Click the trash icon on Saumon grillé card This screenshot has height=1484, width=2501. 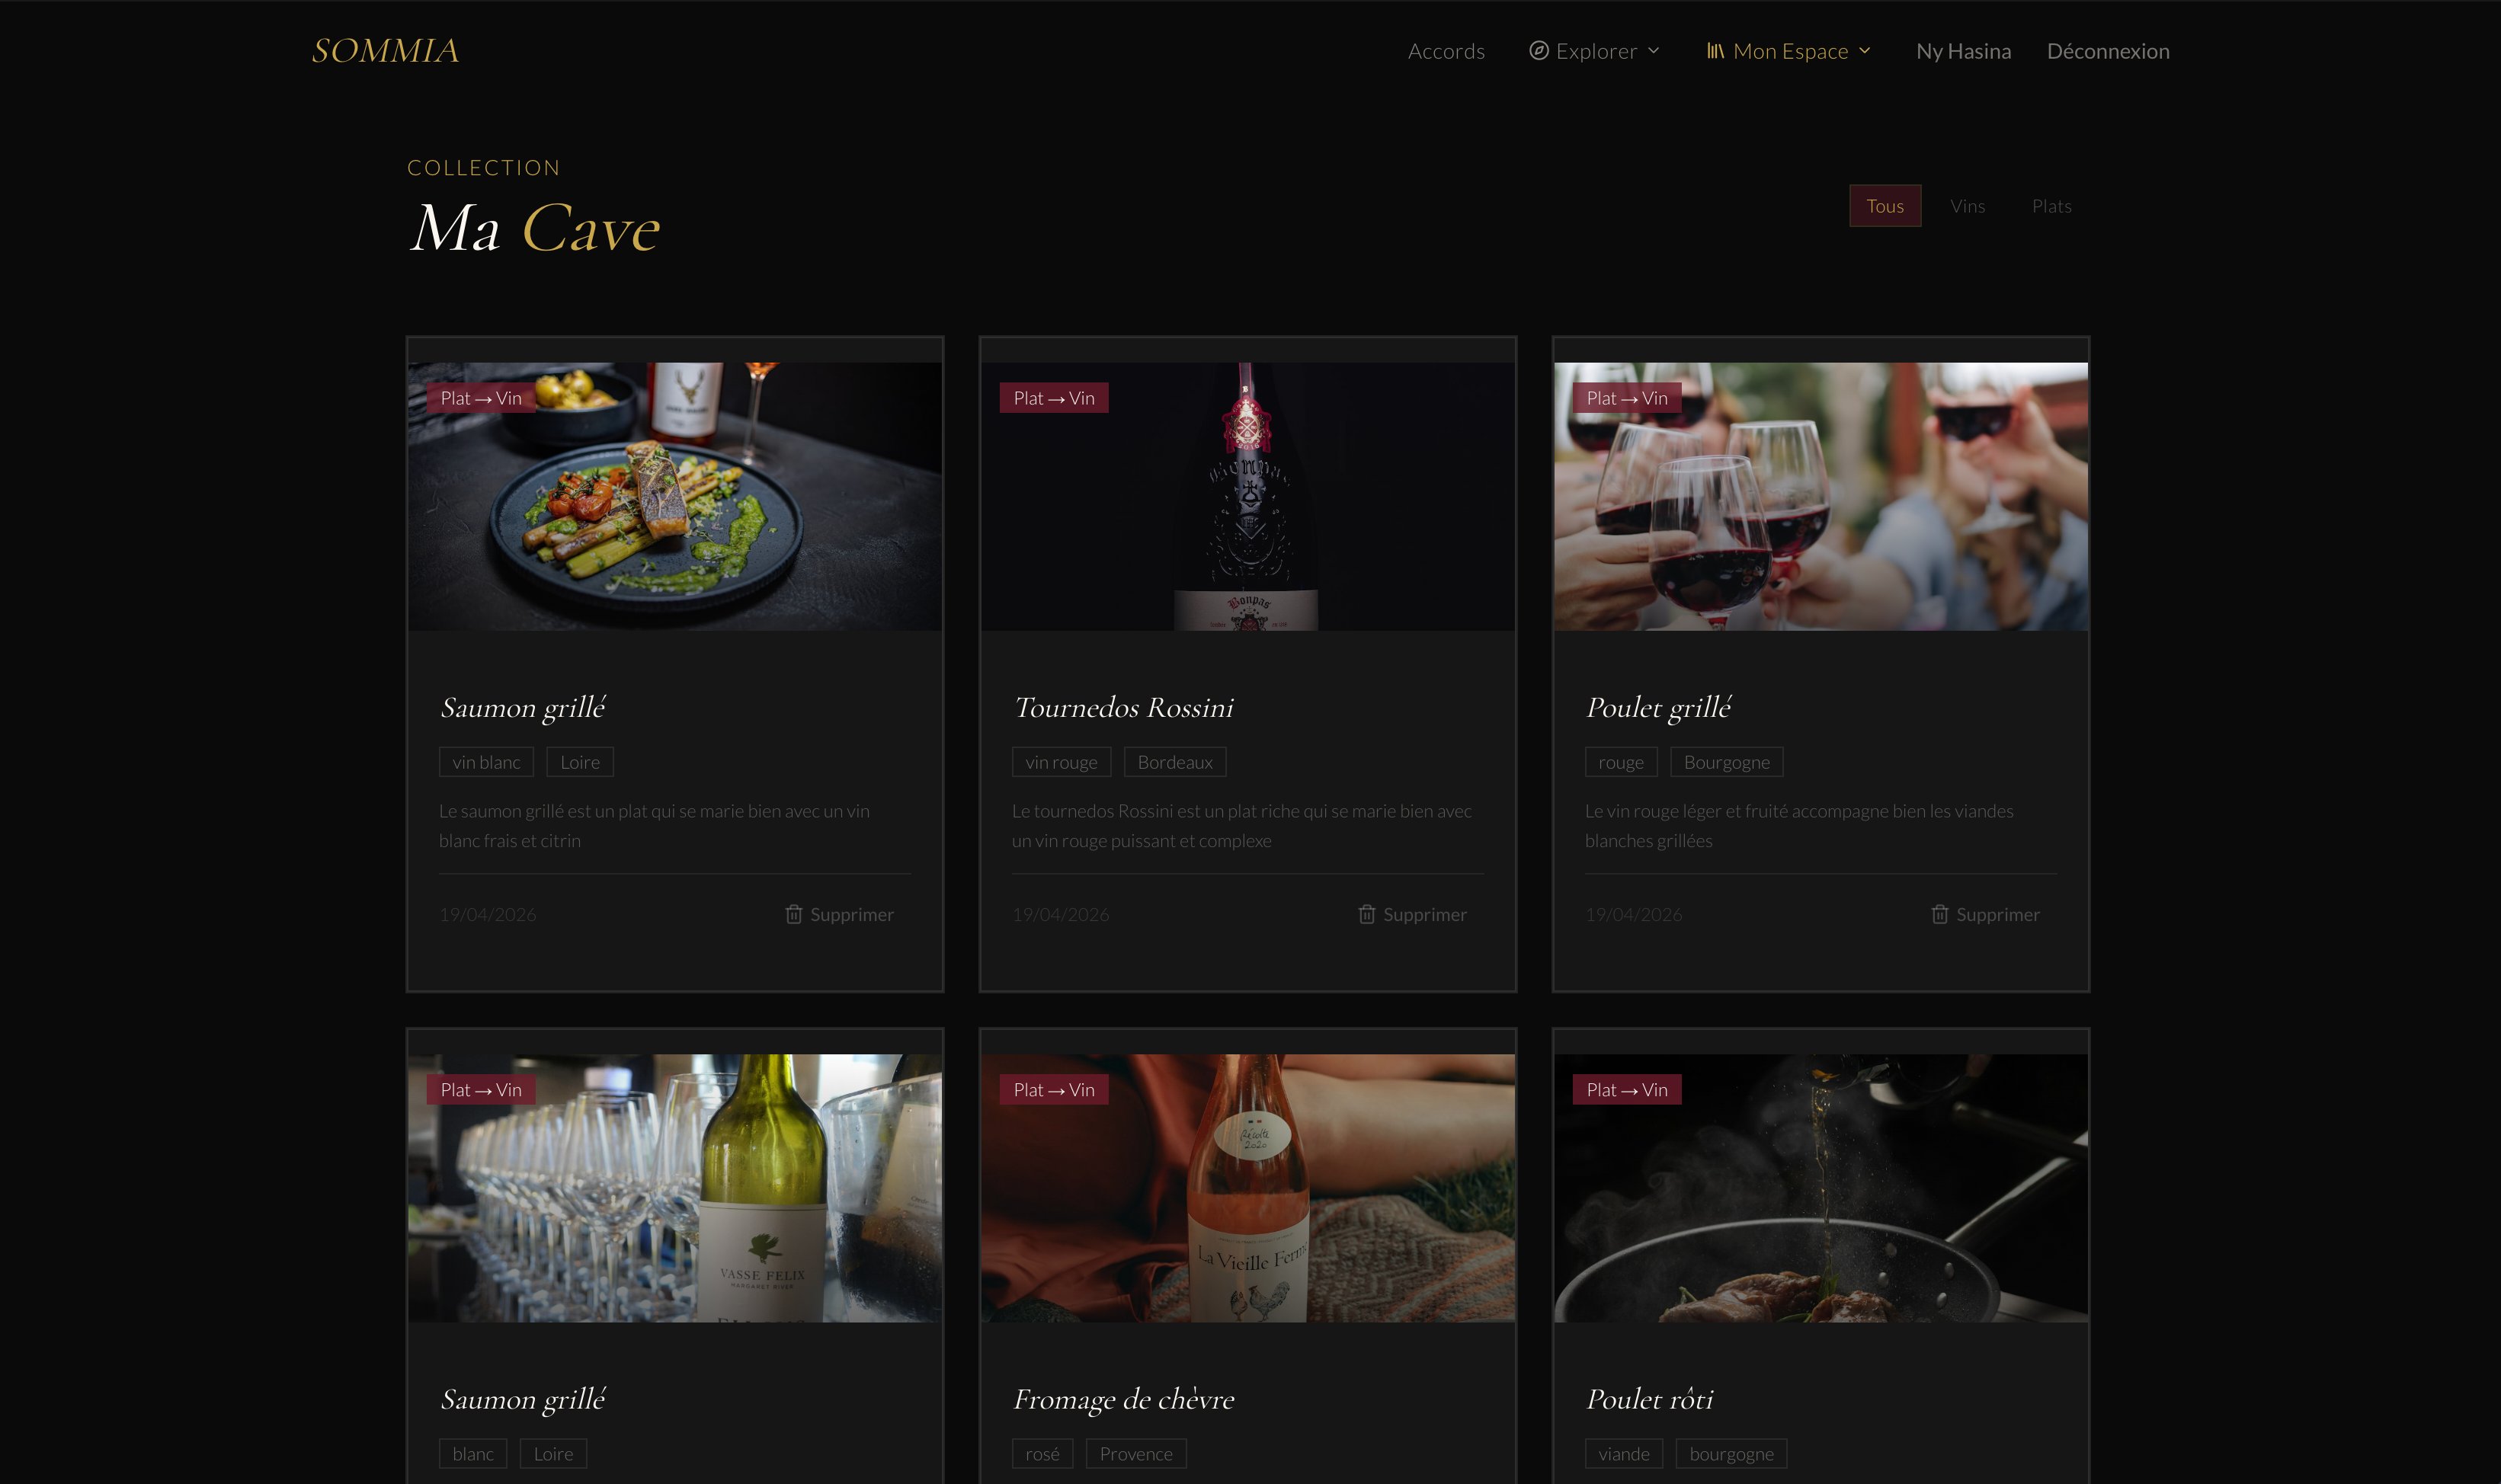[794, 914]
